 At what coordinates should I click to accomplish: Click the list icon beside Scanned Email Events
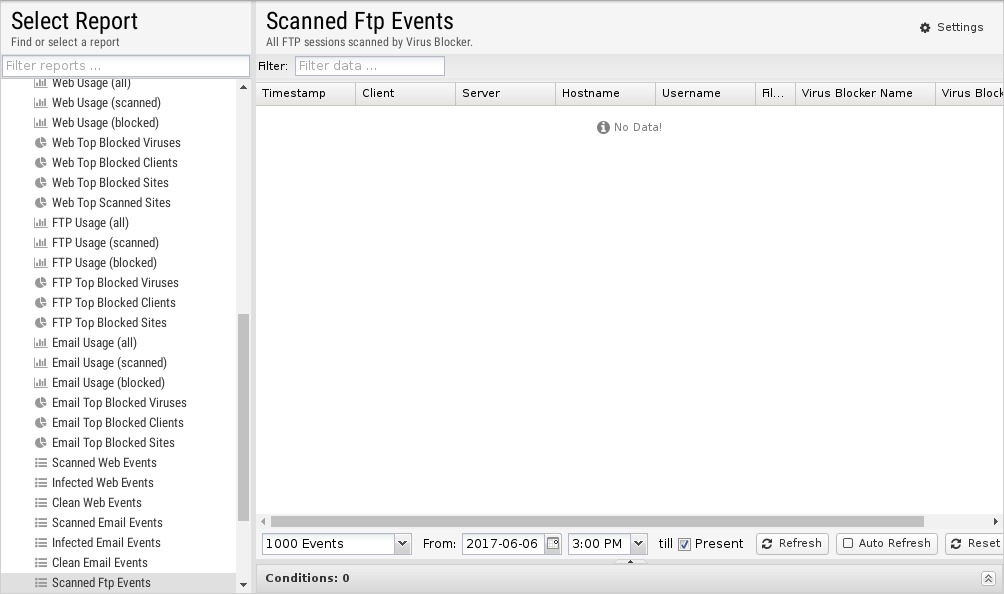click(x=40, y=522)
